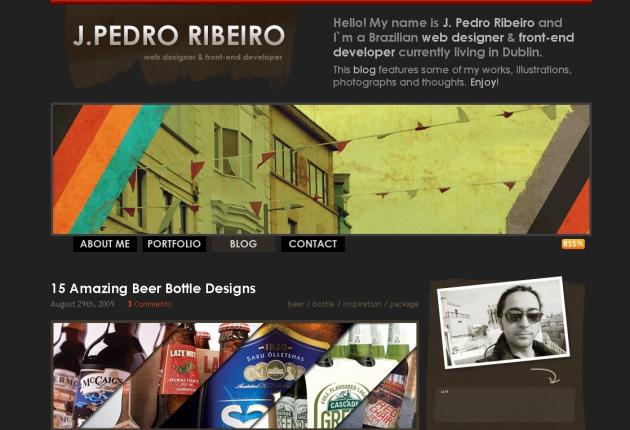Open the ABOUT ME menu item
630x430 pixels.
click(x=105, y=244)
